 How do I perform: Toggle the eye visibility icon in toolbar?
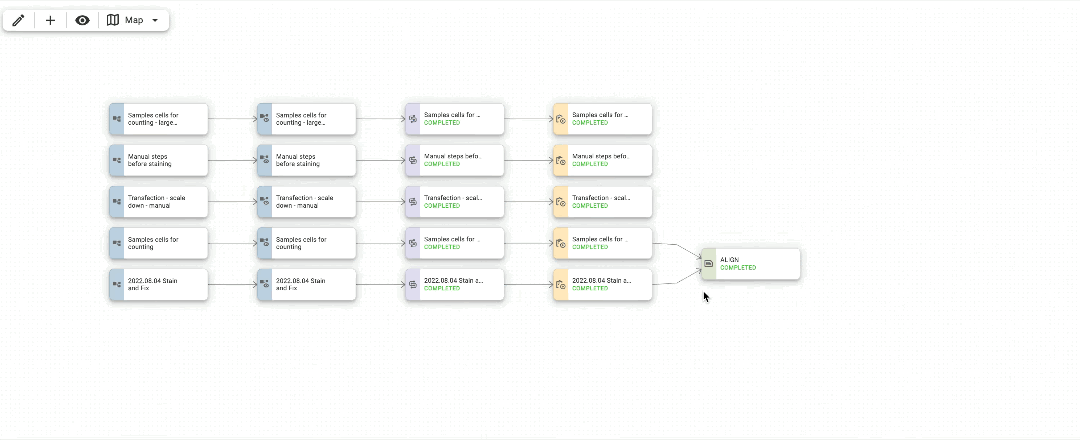click(x=82, y=20)
